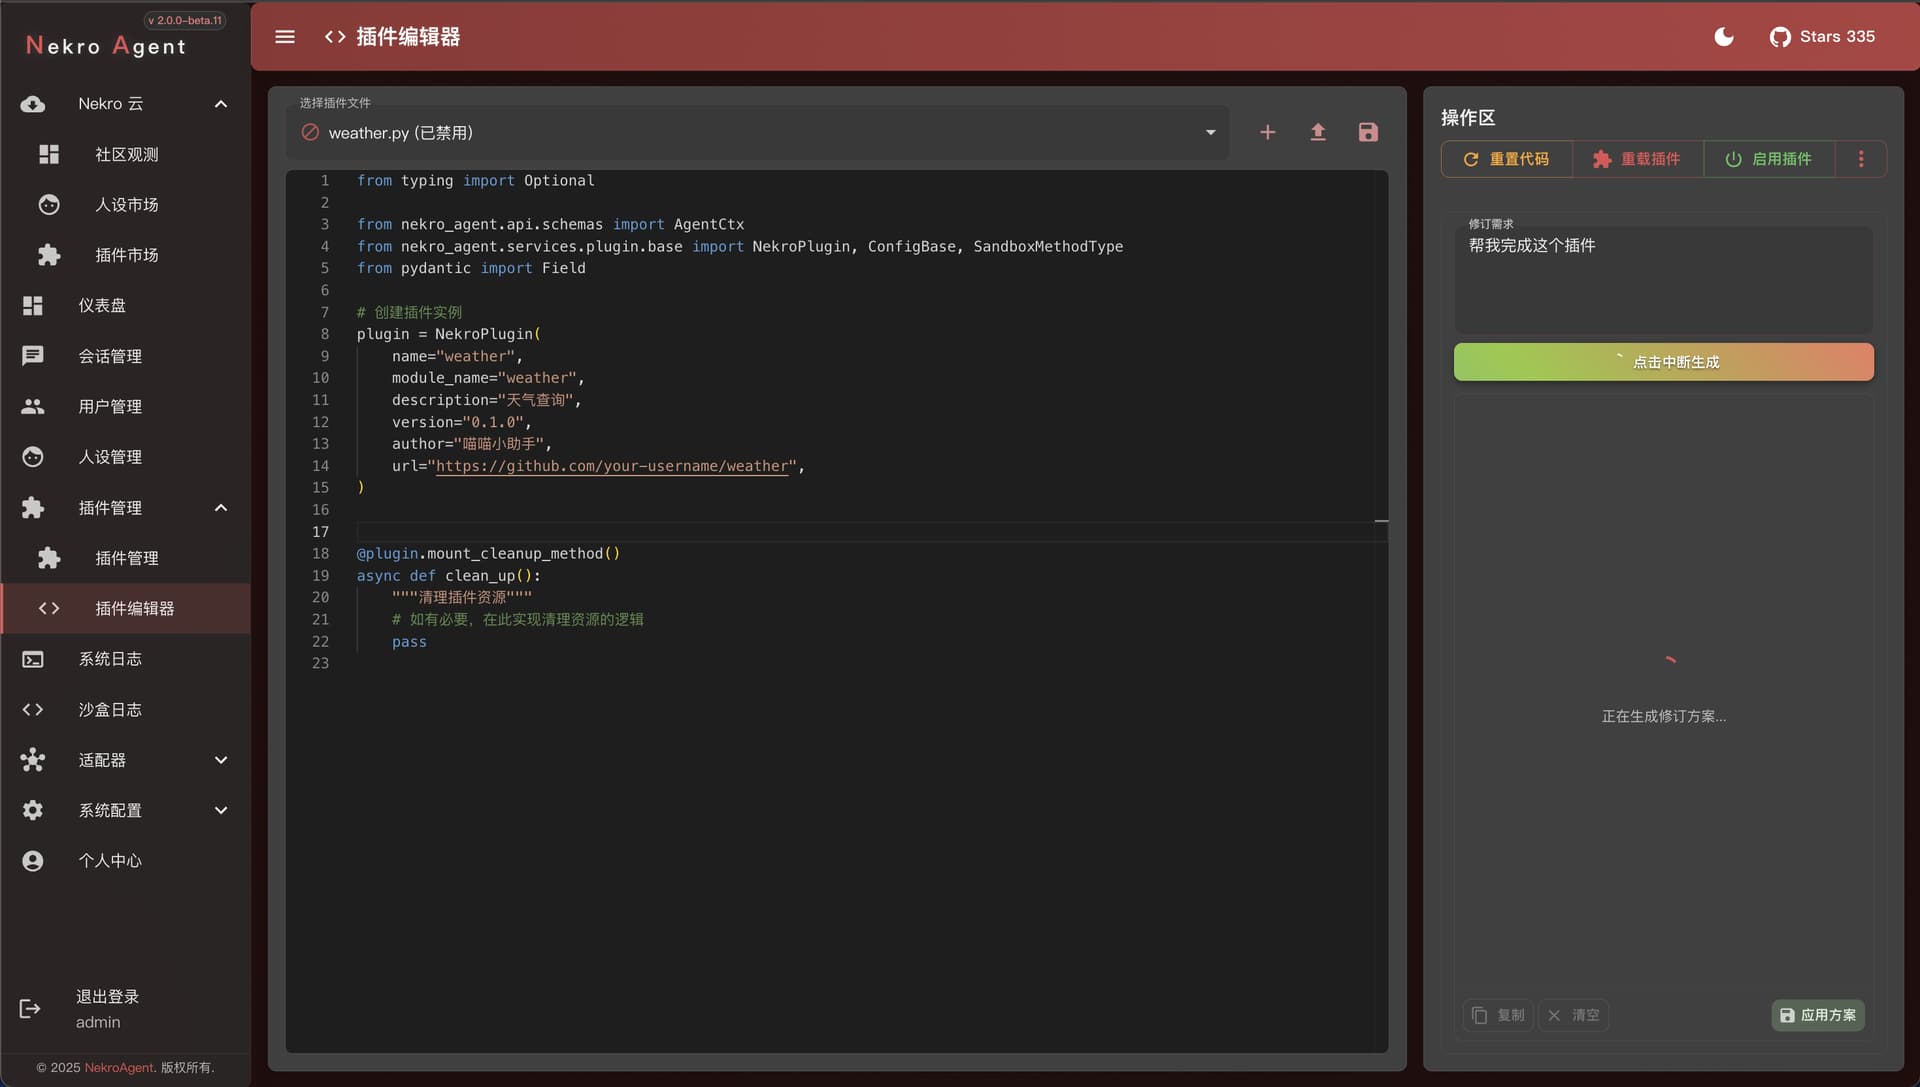Click 重载插件 button
The image size is (1920, 1087).
(1637, 159)
